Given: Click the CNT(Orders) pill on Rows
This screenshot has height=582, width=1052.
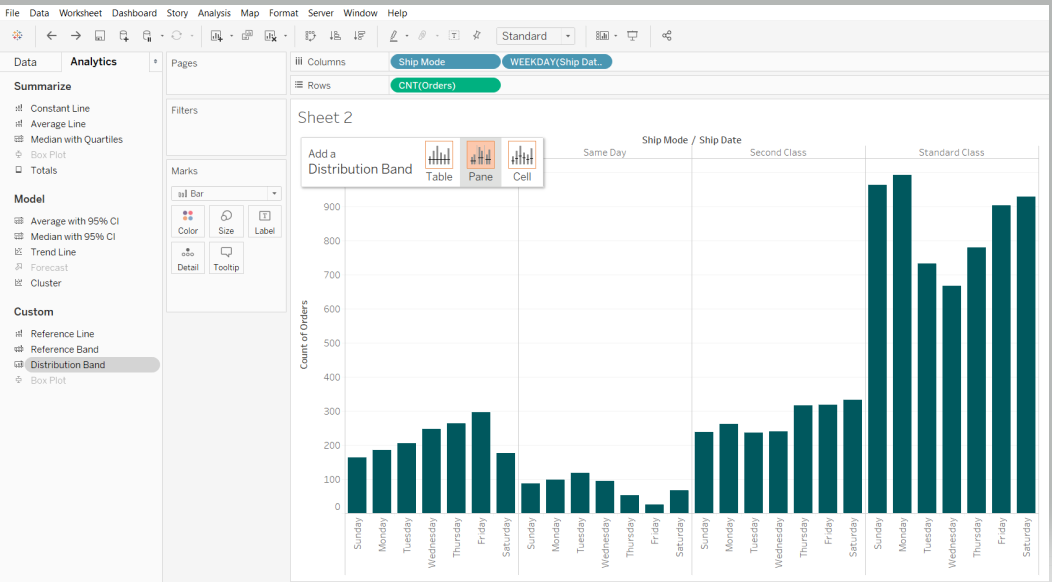Looking at the screenshot, I should coord(445,85).
